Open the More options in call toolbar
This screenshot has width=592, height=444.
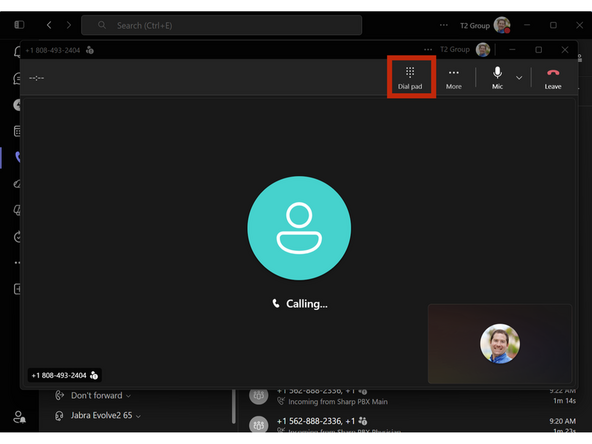click(x=453, y=78)
